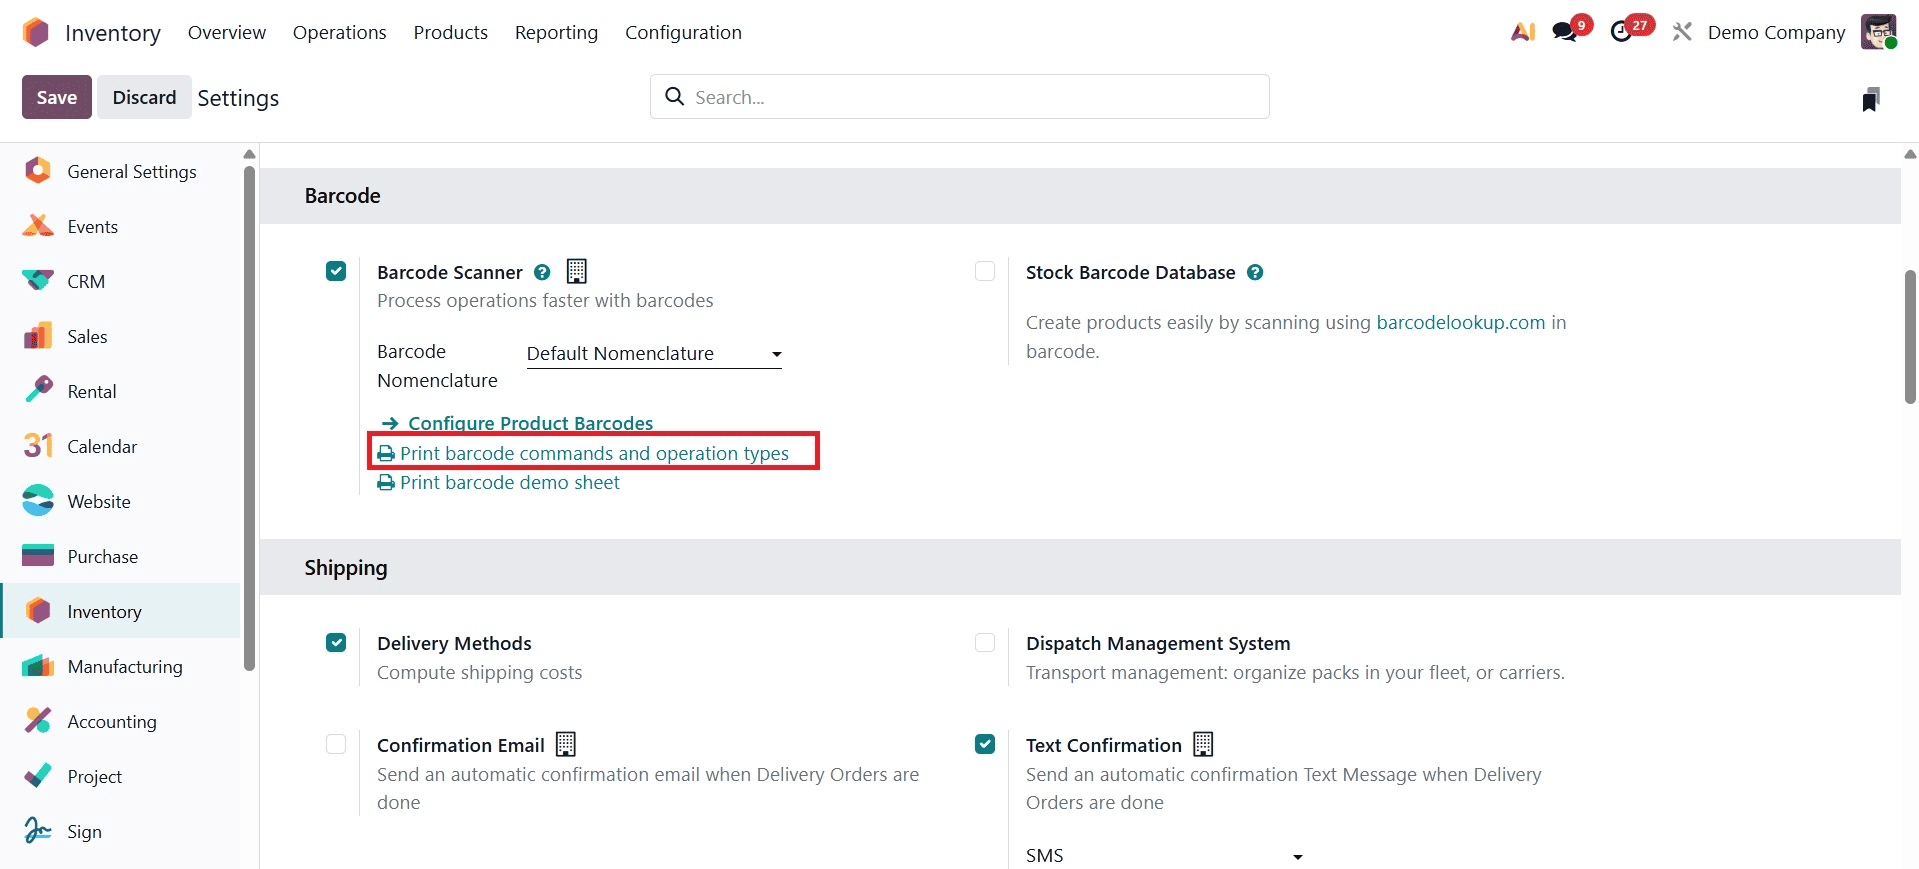Image resolution: width=1919 pixels, height=869 pixels.
Task: Select Events settings in sidebar
Action: [x=120, y=226]
